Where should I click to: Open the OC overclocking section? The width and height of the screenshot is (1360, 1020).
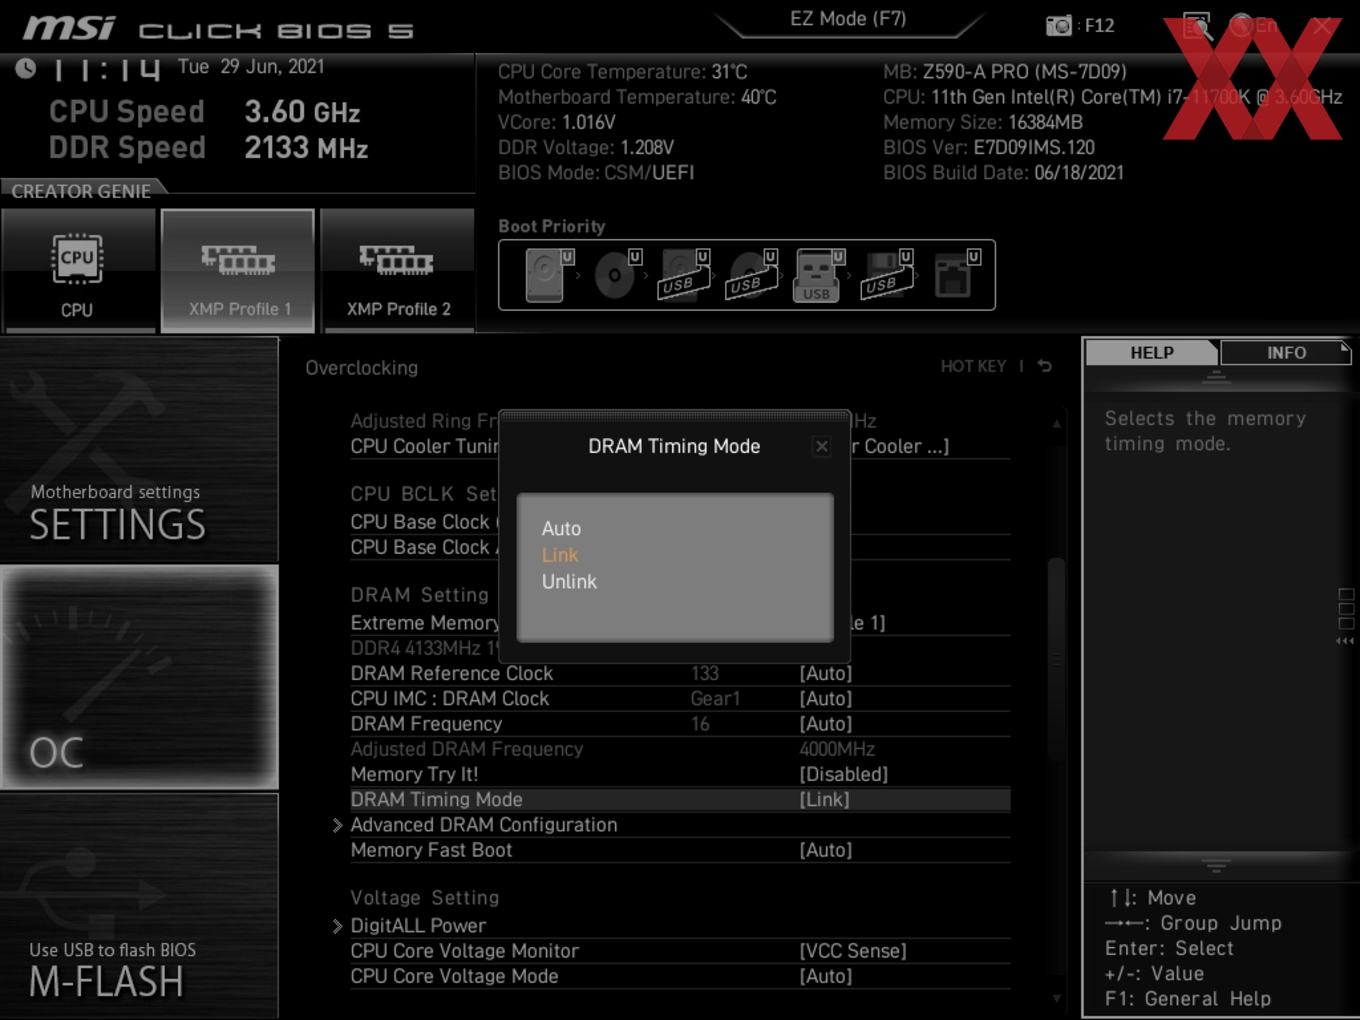(139, 678)
